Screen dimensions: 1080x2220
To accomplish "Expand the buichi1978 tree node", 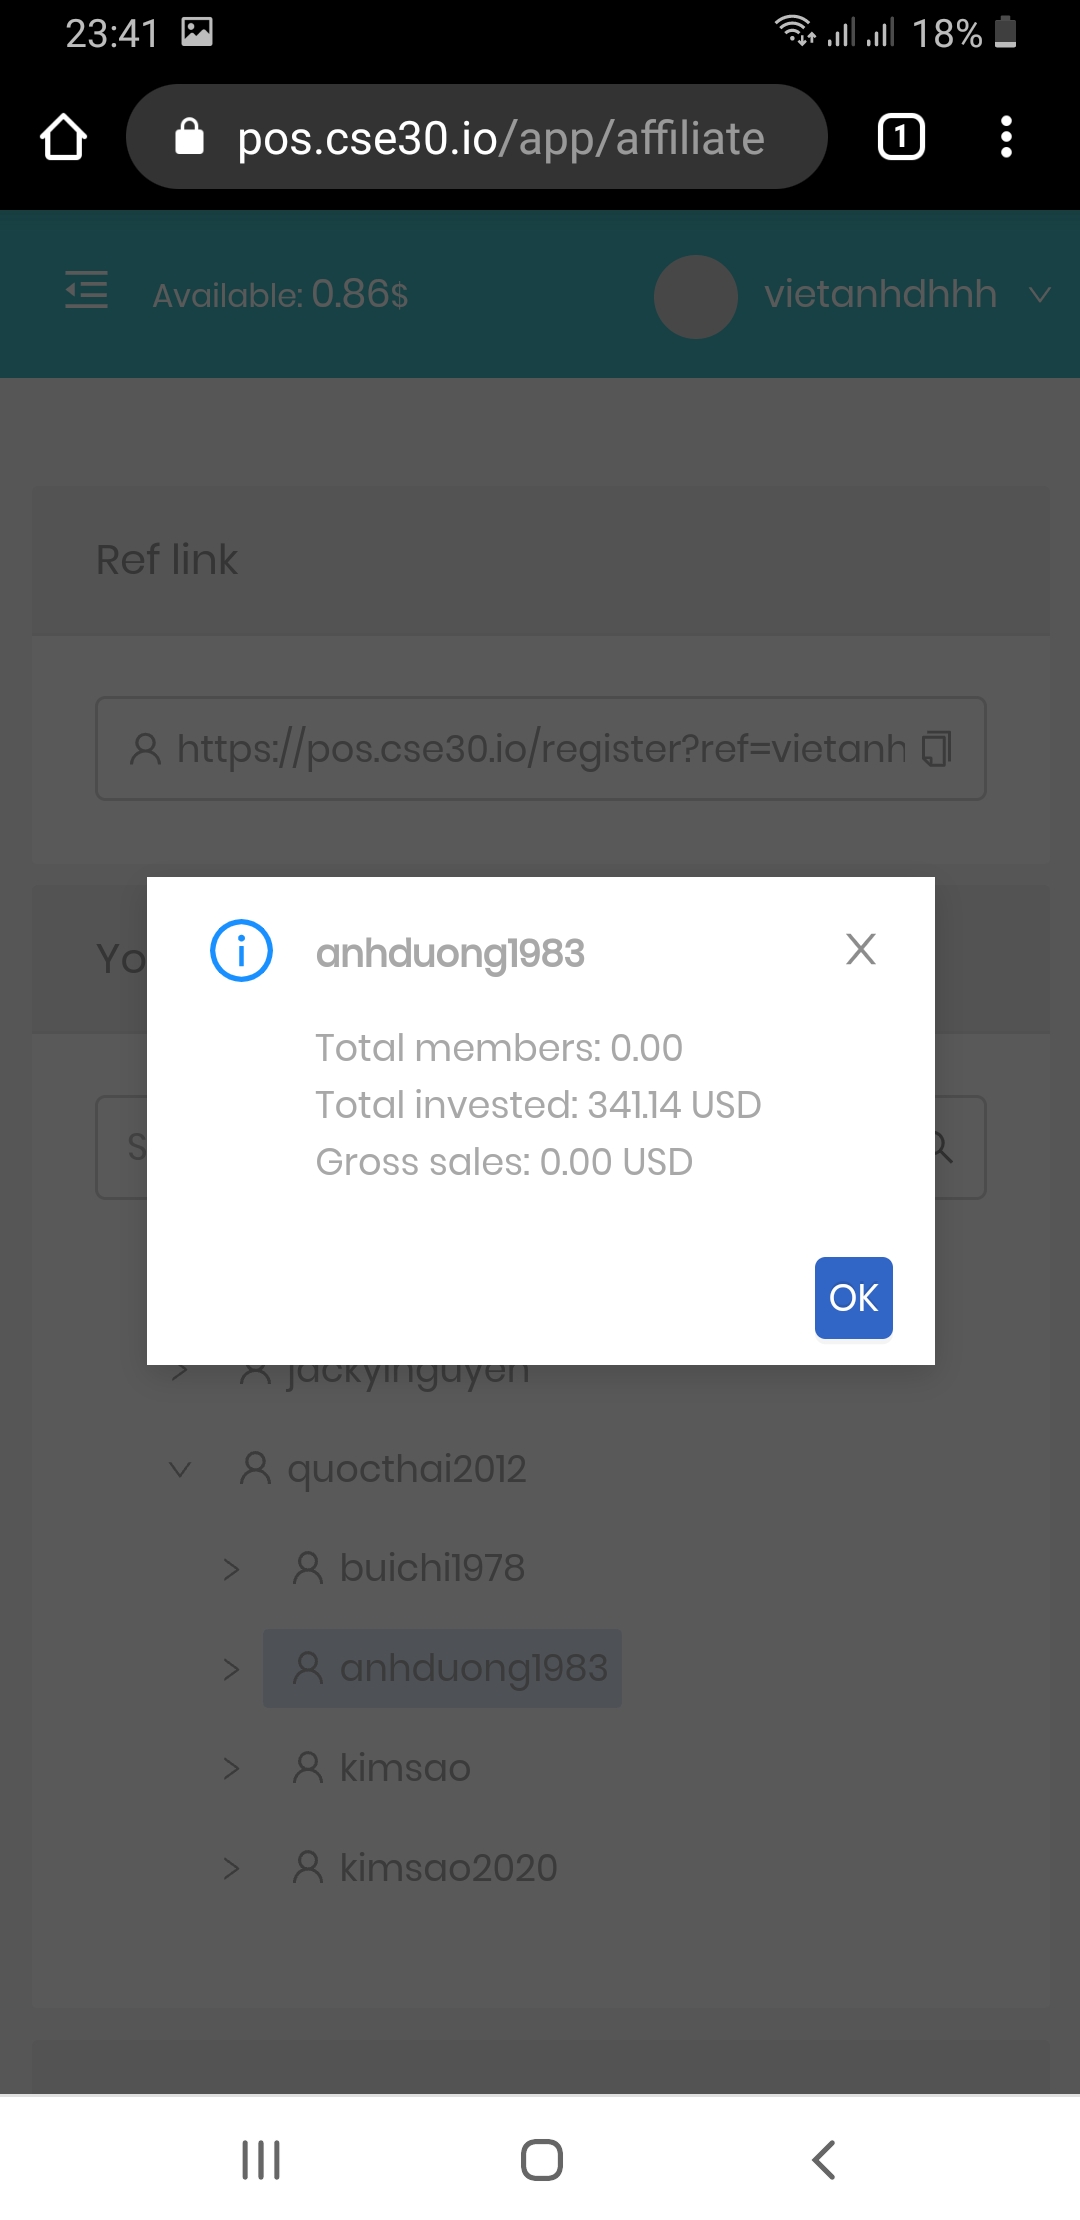I will coord(231,1569).
